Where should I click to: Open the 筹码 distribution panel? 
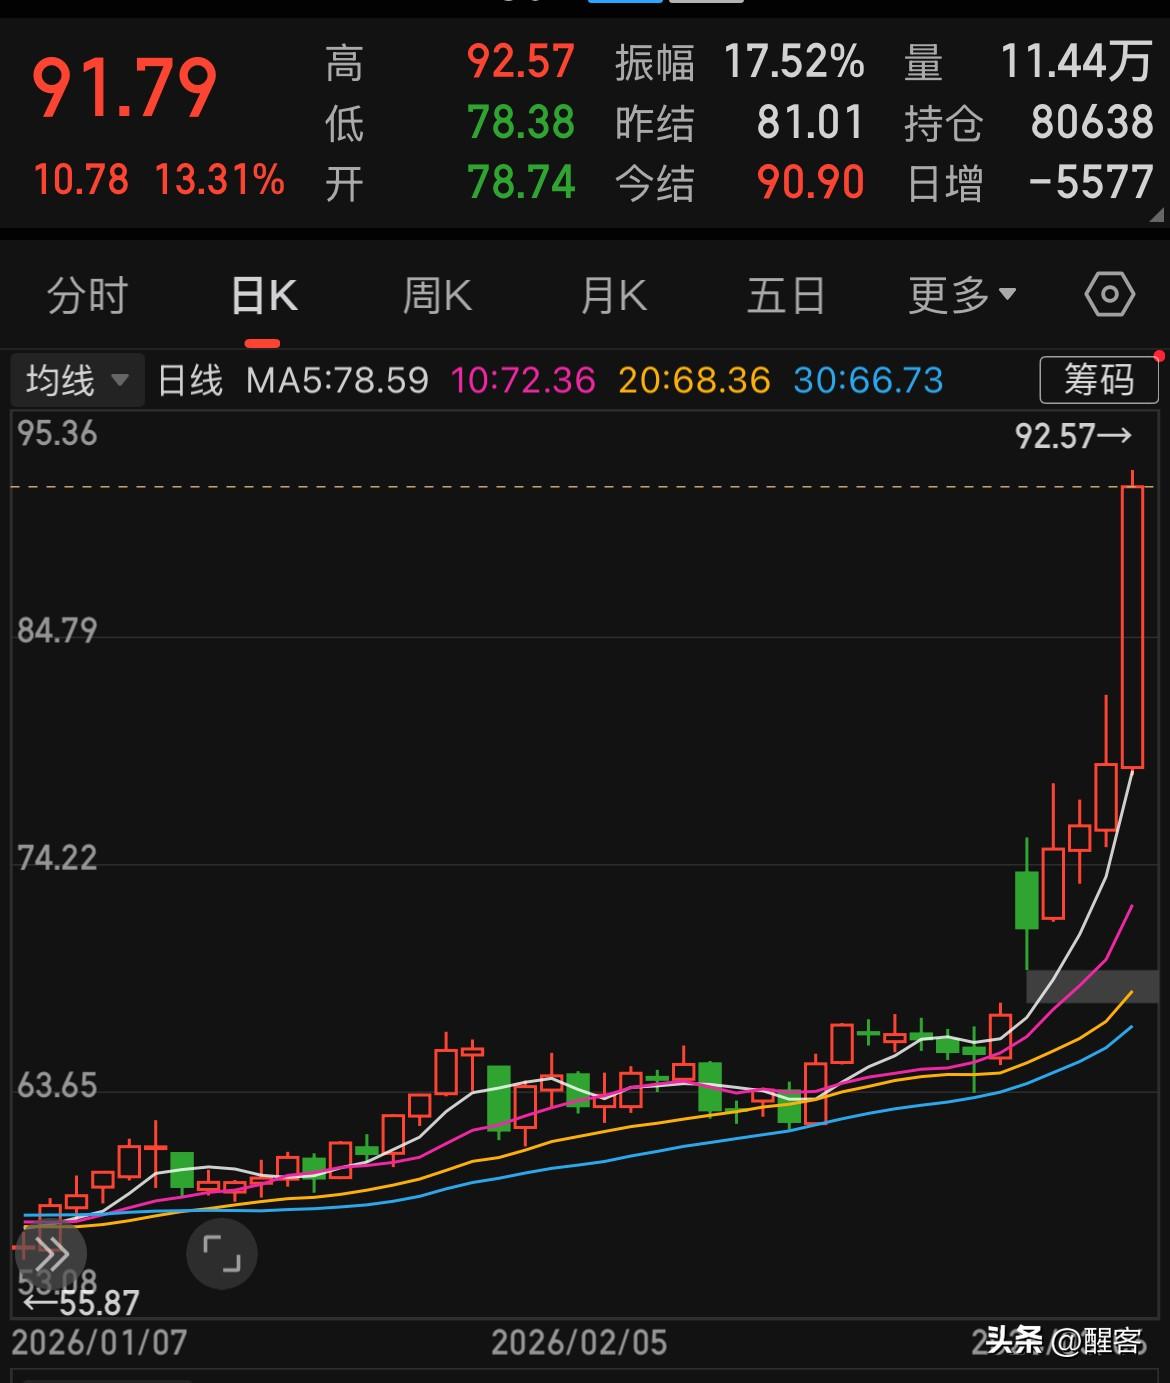coord(1098,379)
